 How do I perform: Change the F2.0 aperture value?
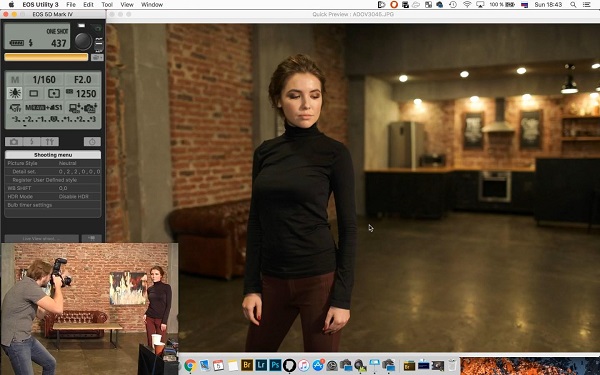[x=82, y=80]
